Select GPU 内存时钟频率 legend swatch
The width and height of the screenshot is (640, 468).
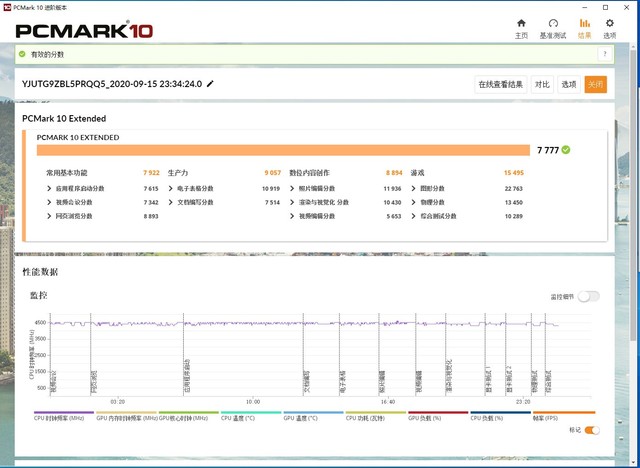(x=126, y=413)
